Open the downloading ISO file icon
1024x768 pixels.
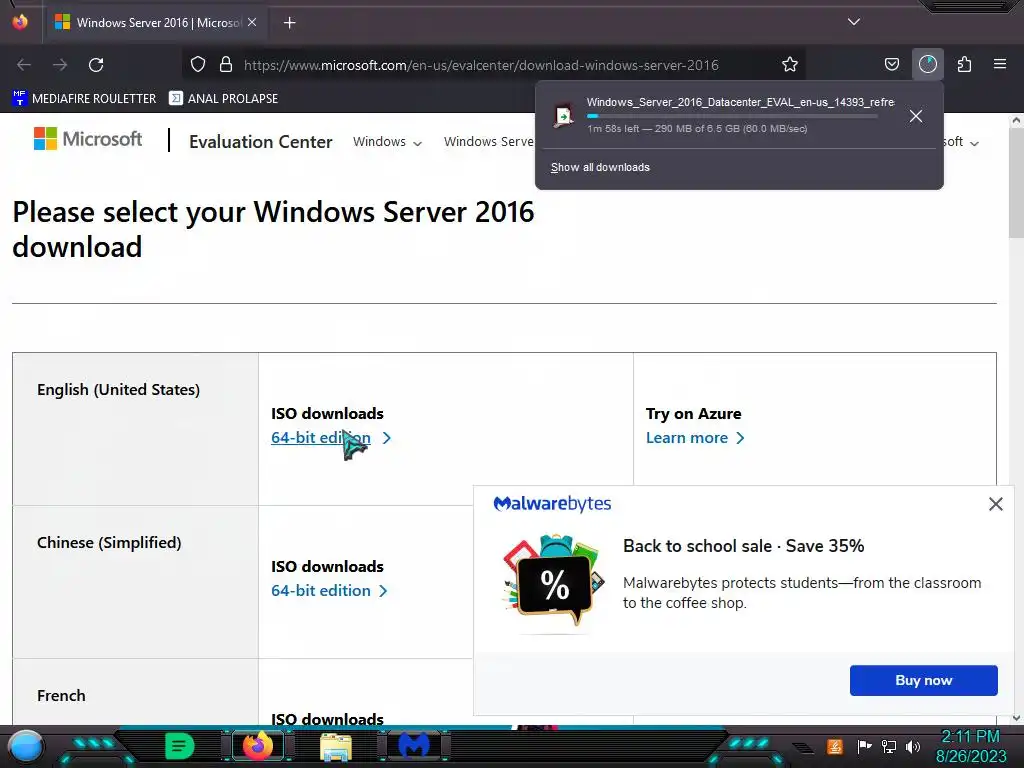click(x=563, y=116)
